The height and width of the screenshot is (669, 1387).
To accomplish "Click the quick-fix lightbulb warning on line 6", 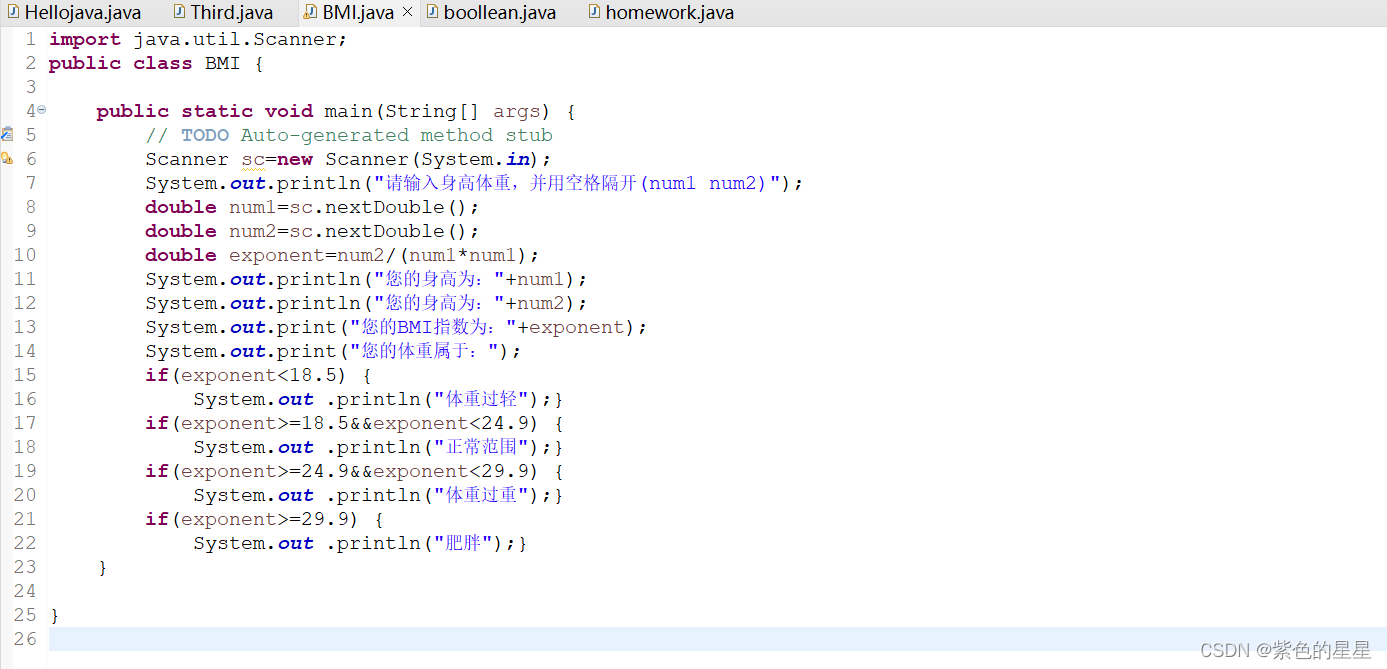I will coord(6,158).
